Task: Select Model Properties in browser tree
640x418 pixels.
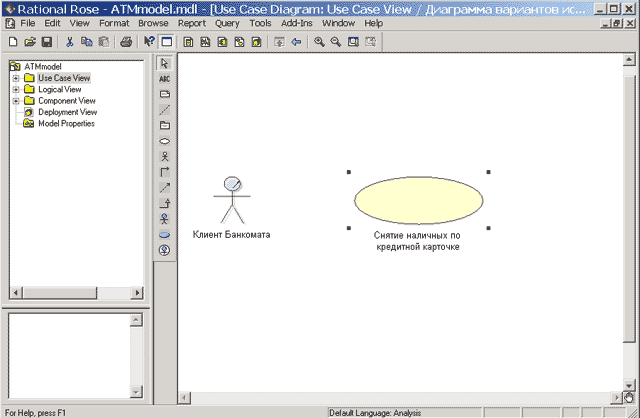Action: coord(66,124)
